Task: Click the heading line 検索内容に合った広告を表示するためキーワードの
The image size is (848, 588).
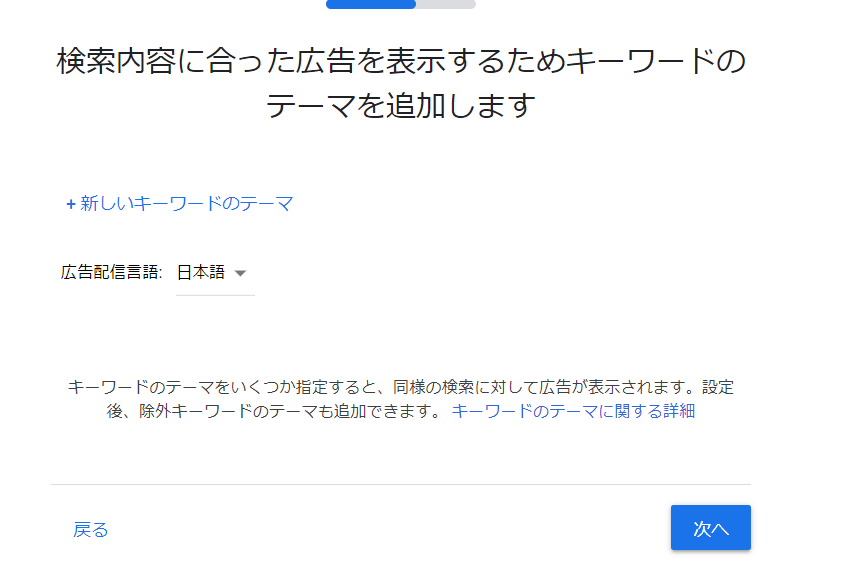Action: [401, 61]
